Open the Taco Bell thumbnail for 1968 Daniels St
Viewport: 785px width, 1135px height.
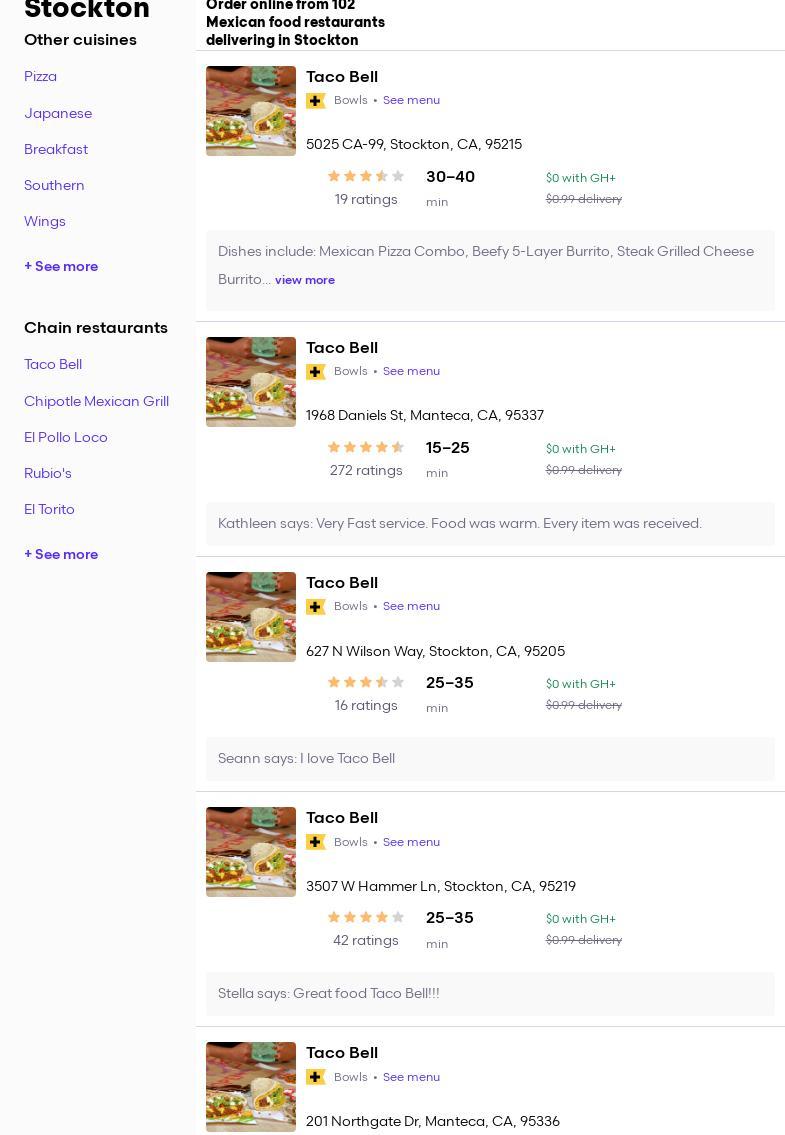[x=251, y=382]
